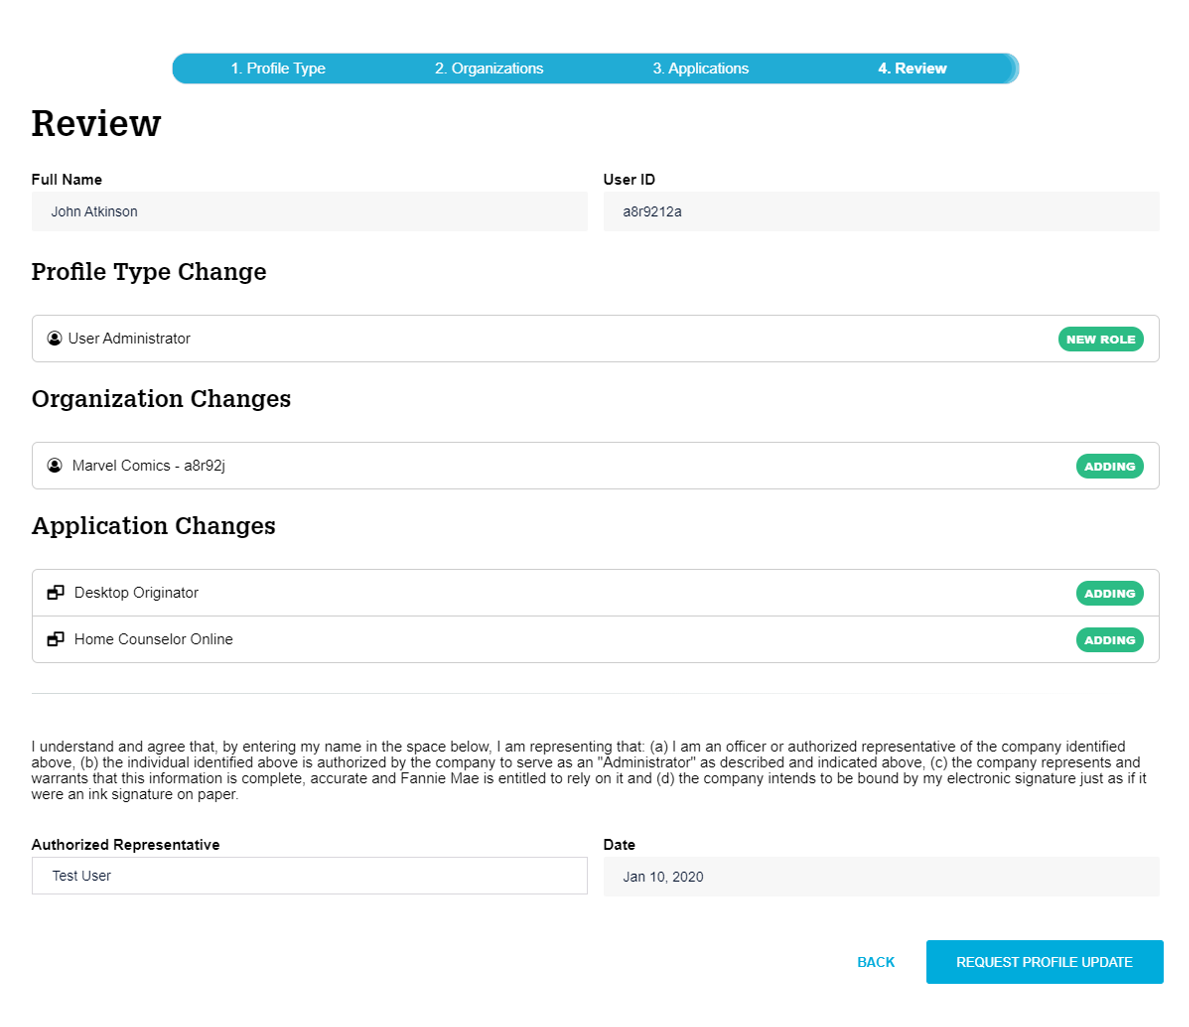Image resolution: width=1189 pixels, height=1027 pixels.
Task: Go to step 2. Organizations
Action: click(x=489, y=68)
